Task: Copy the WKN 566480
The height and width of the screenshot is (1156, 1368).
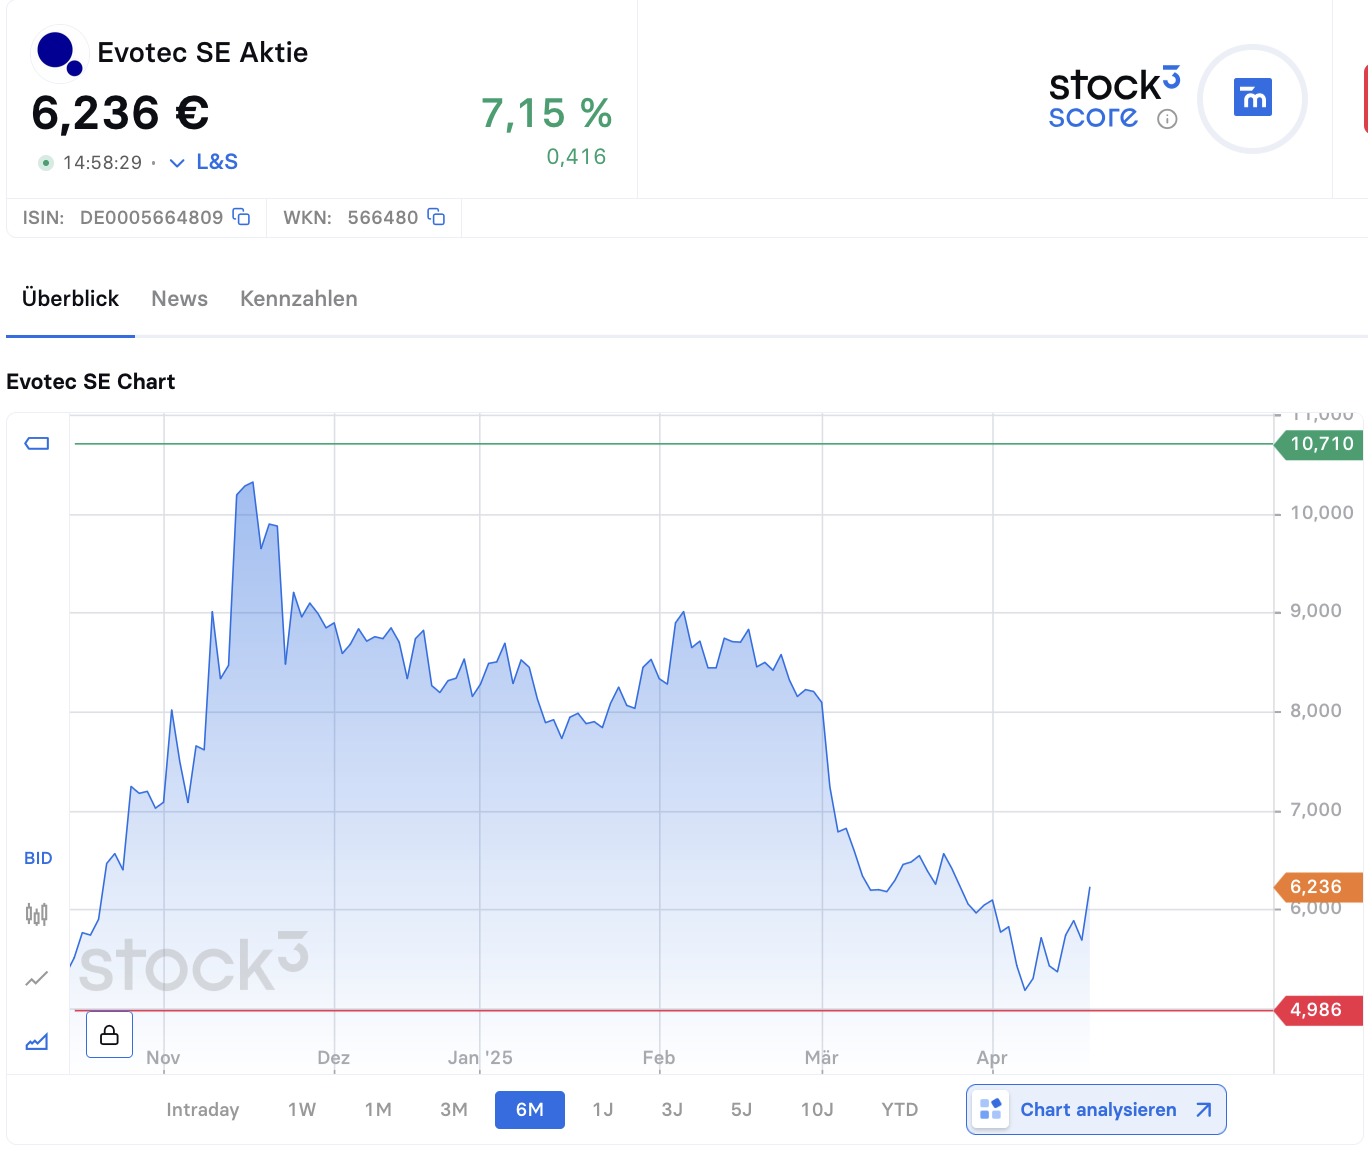Action: click(x=436, y=217)
